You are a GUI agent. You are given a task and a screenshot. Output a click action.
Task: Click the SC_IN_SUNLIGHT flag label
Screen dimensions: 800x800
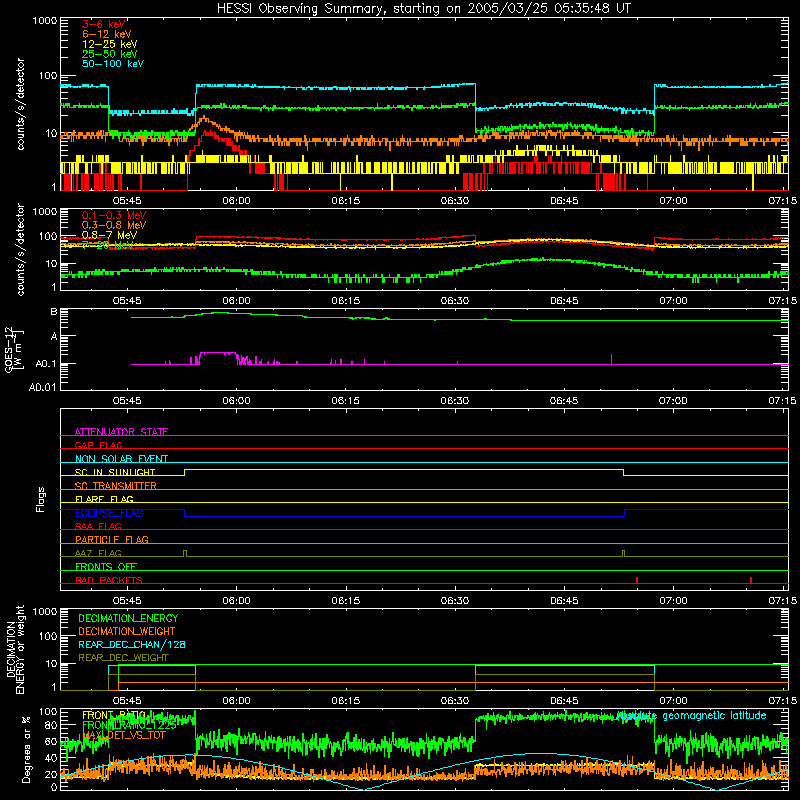tap(115, 472)
